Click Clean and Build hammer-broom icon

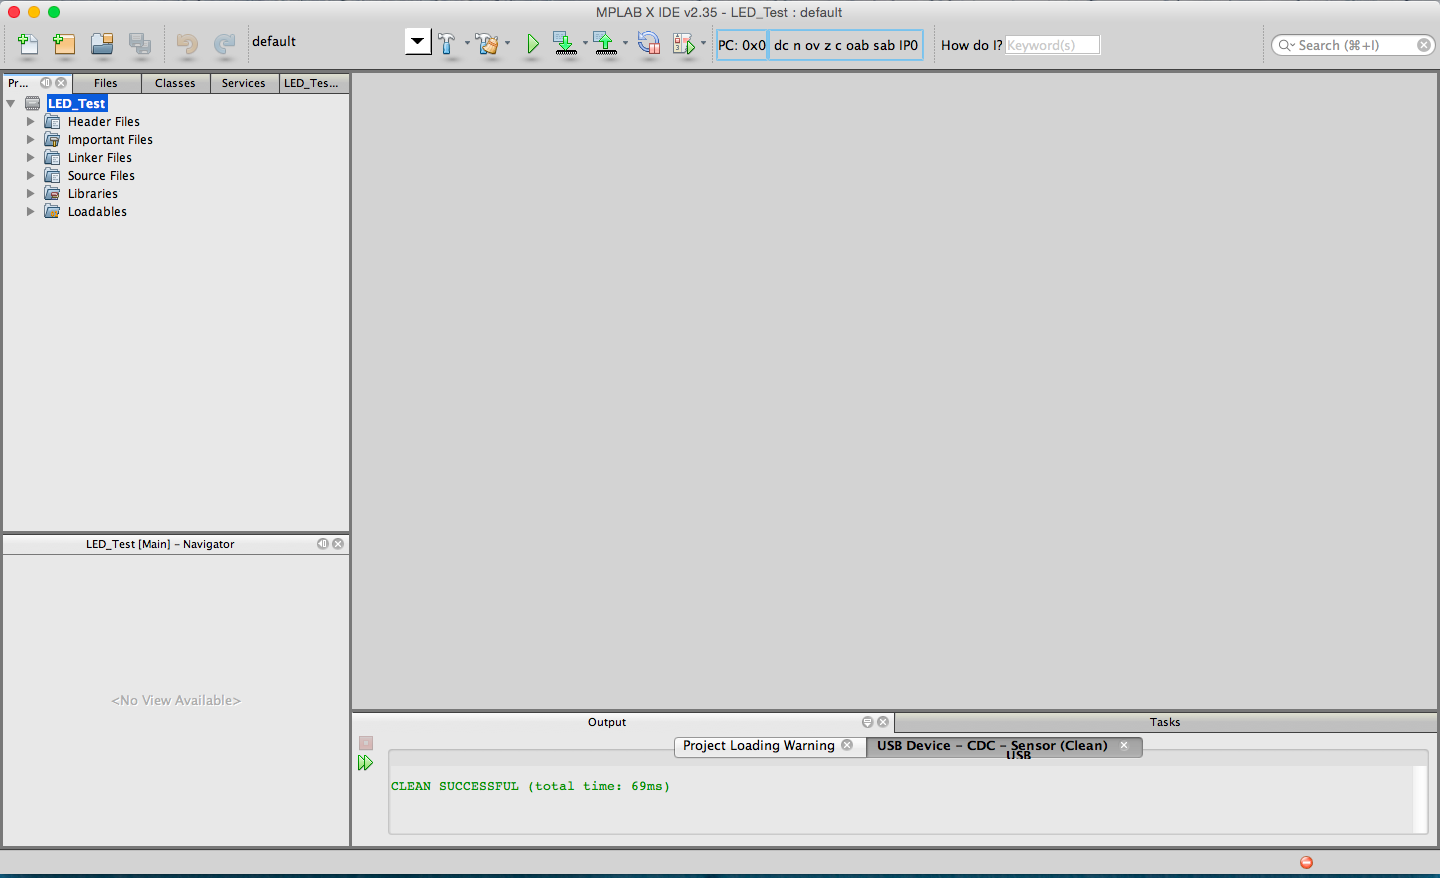tap(487, 44)
